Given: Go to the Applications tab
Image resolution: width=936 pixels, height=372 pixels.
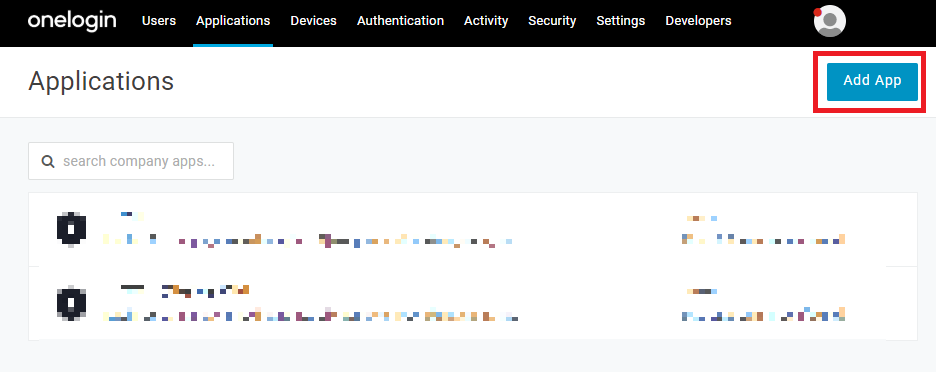Looking at the screenshot, I should (233, 21).
